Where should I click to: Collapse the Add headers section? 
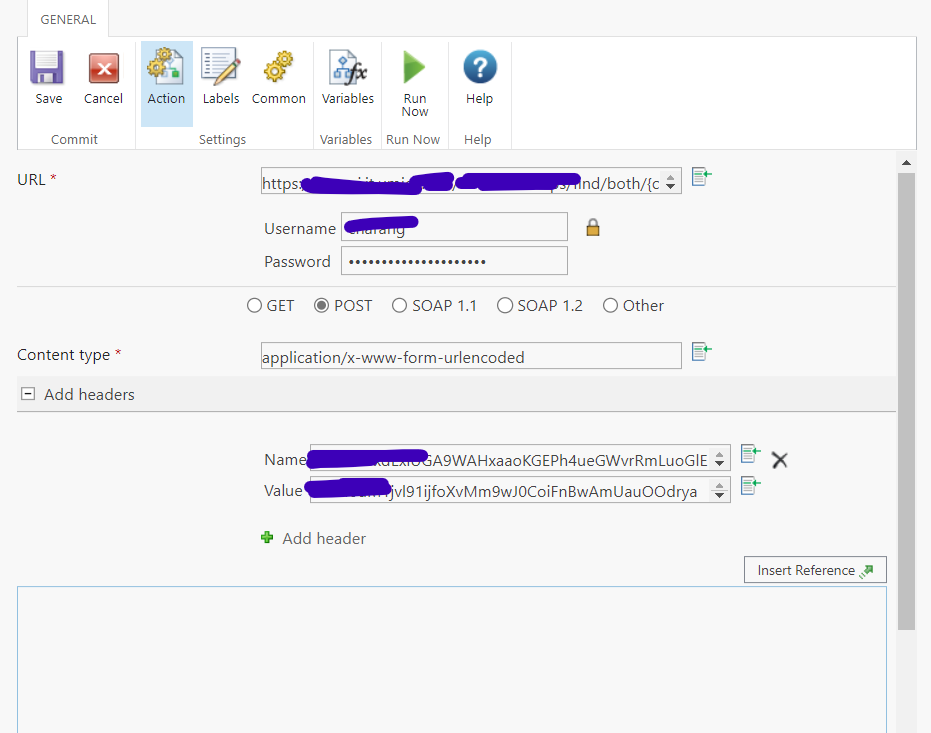tap(28, 394)
